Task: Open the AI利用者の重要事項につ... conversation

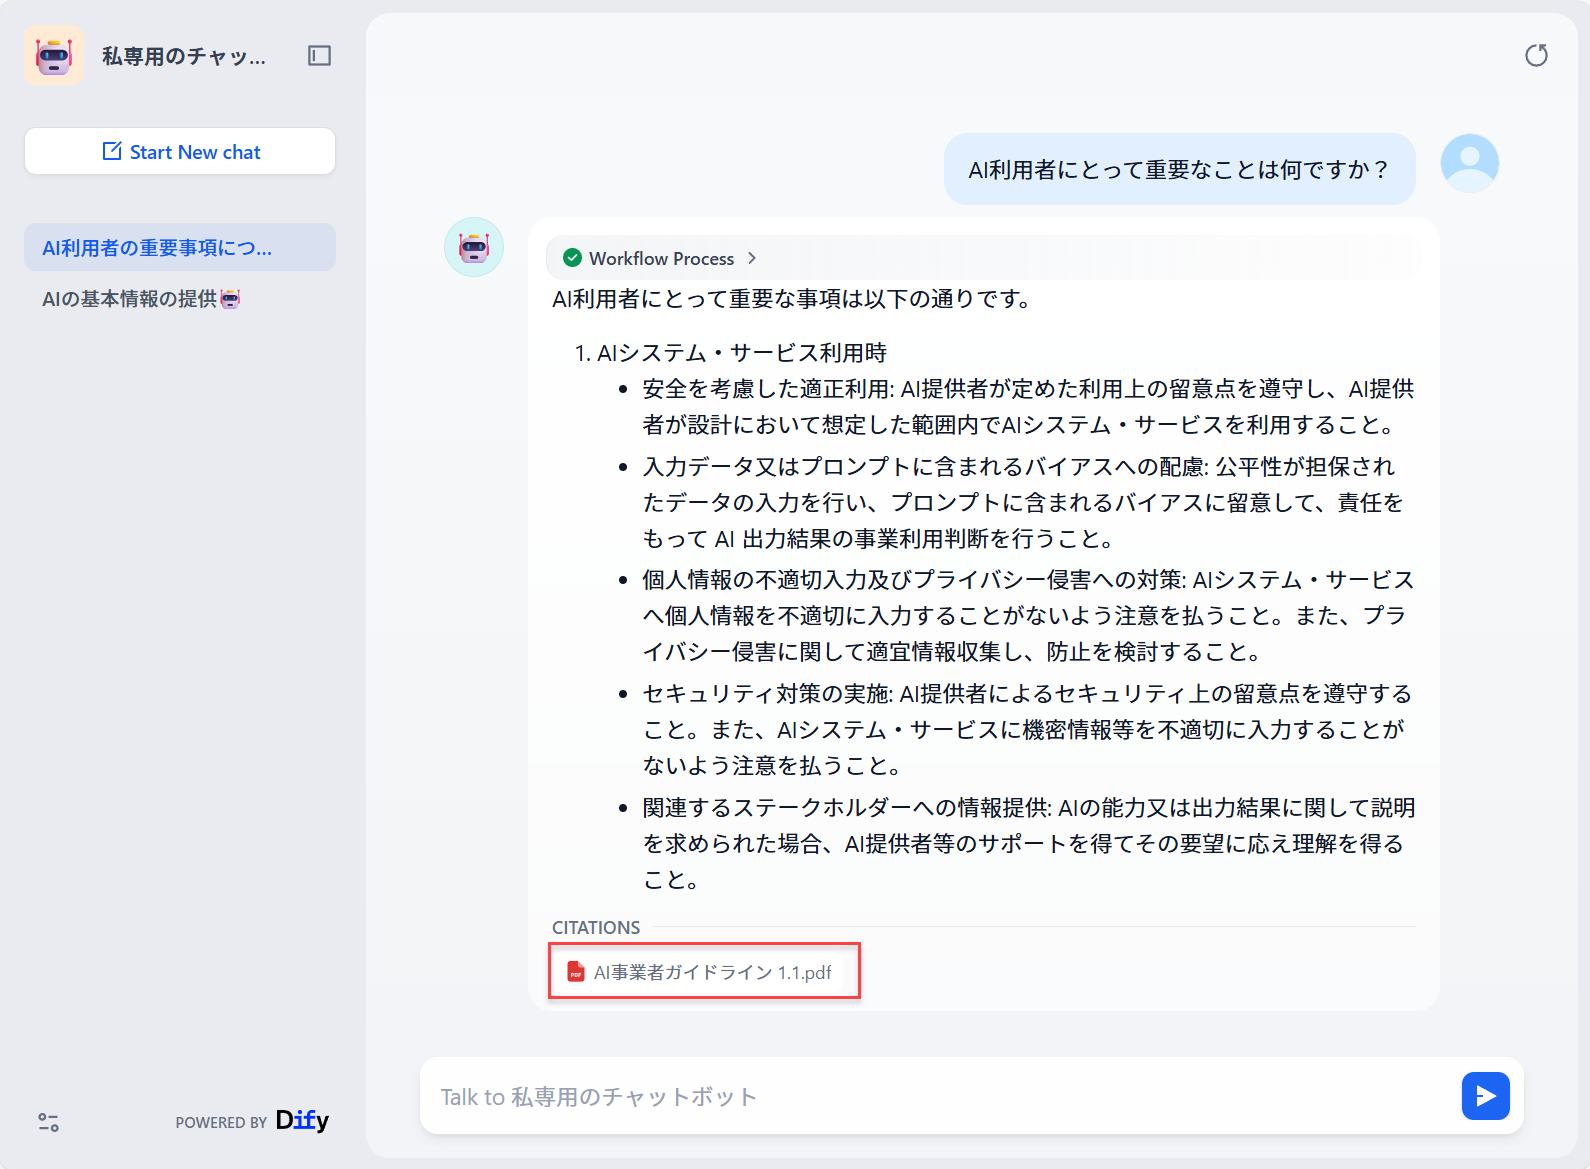Action: point(180,248)
